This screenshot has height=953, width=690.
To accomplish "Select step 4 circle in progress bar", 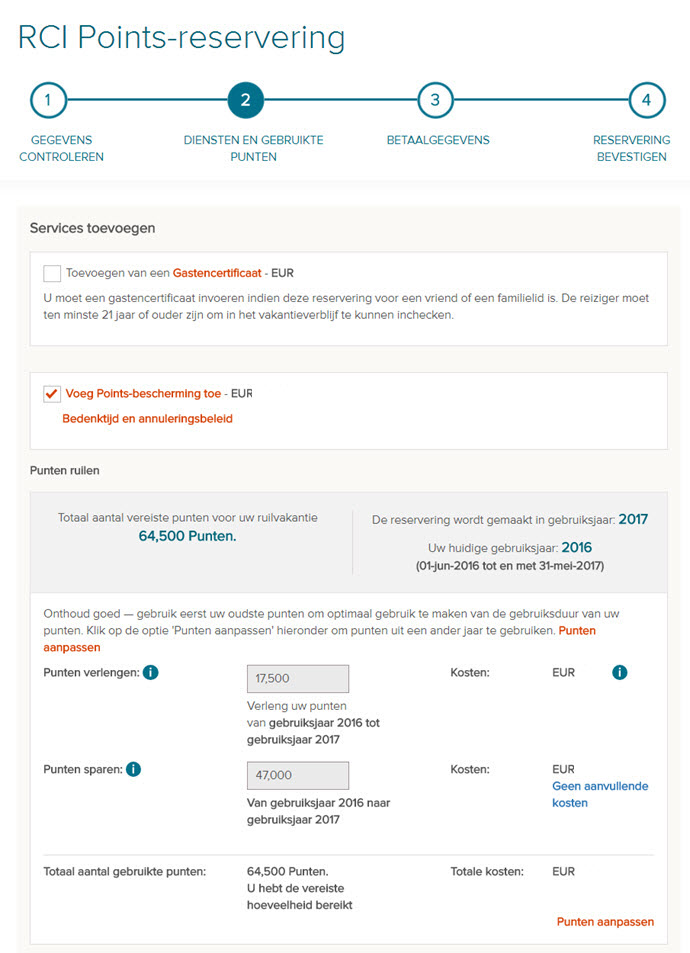I will (646, 100).
